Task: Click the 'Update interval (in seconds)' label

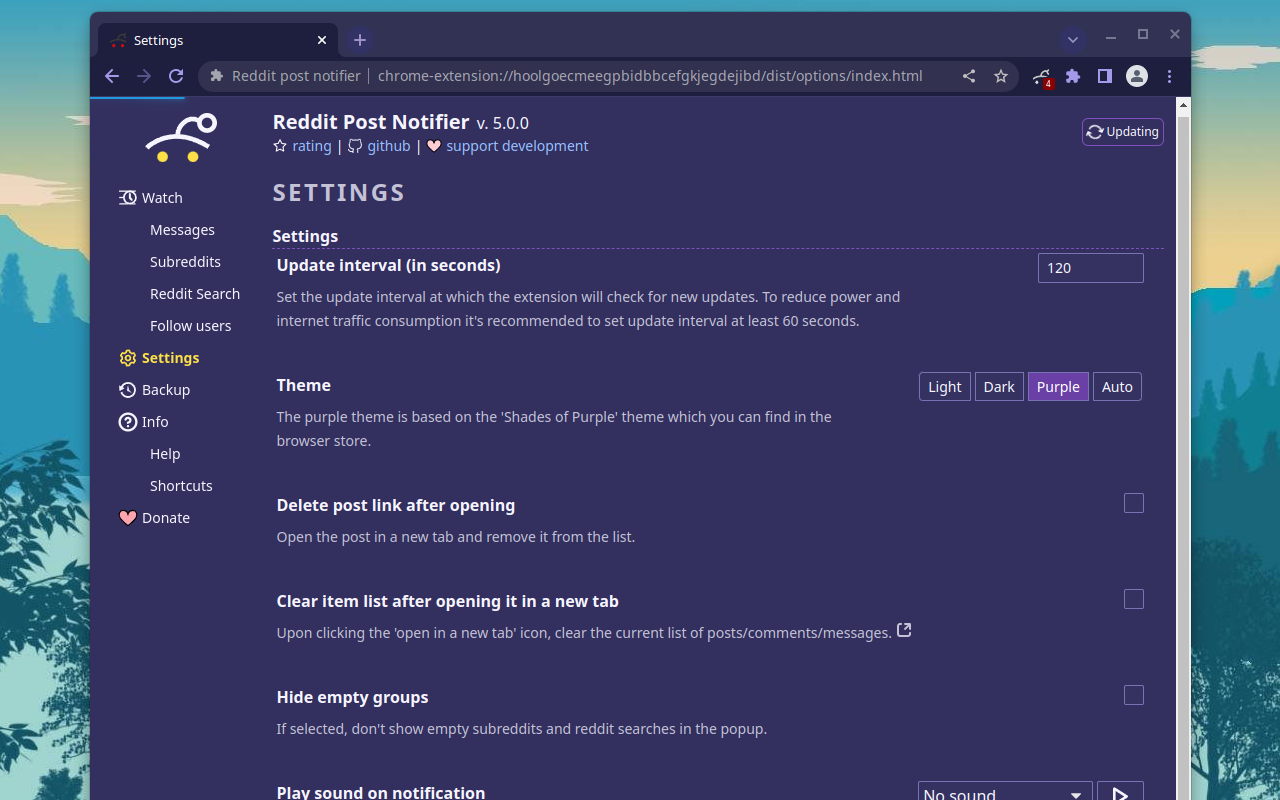Action: (x=389, y=265)
